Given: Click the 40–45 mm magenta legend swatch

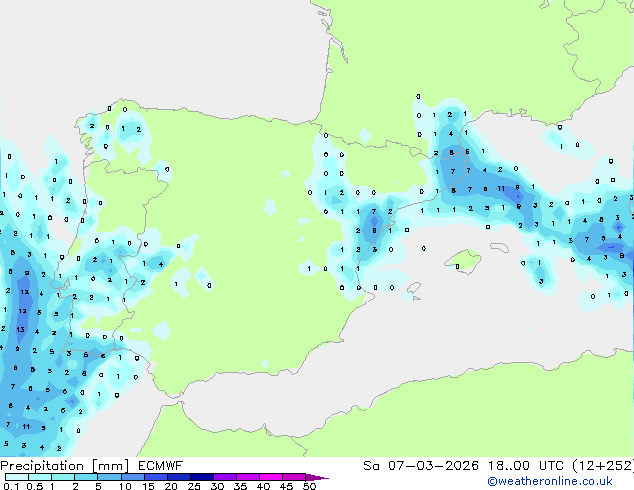Looking at the screenshot, I should click(x=271, y=477).
